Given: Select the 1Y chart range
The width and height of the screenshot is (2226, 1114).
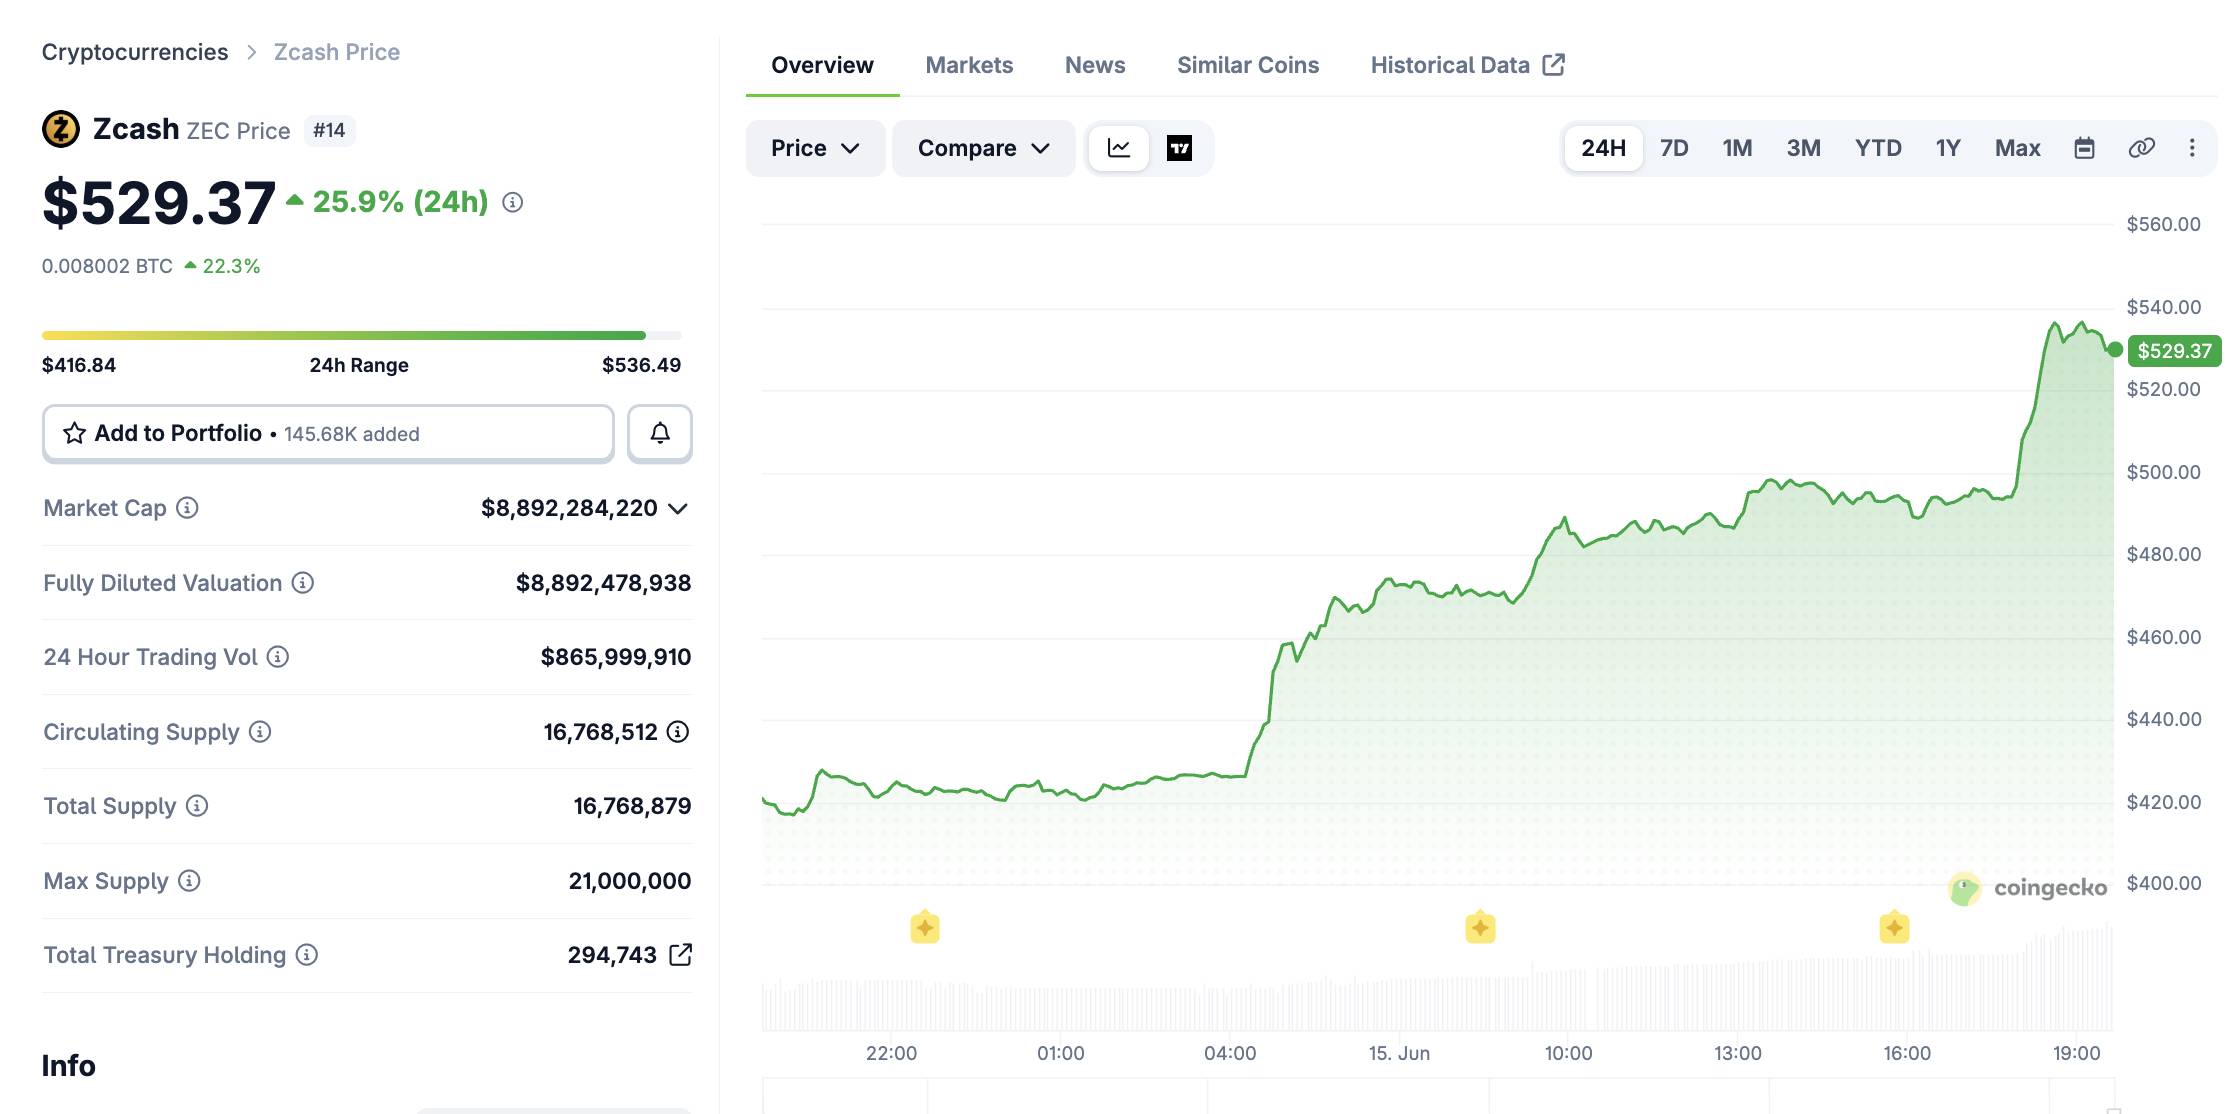Looking at the screenshot, I should pyautogui.click(x=1948, y=148).
